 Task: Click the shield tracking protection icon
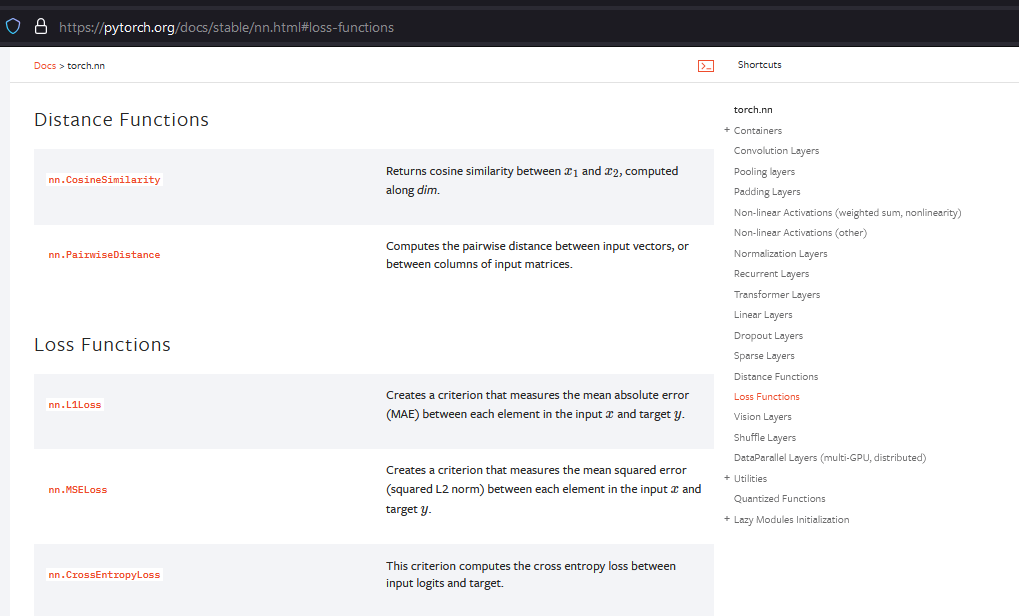point(13,27)
